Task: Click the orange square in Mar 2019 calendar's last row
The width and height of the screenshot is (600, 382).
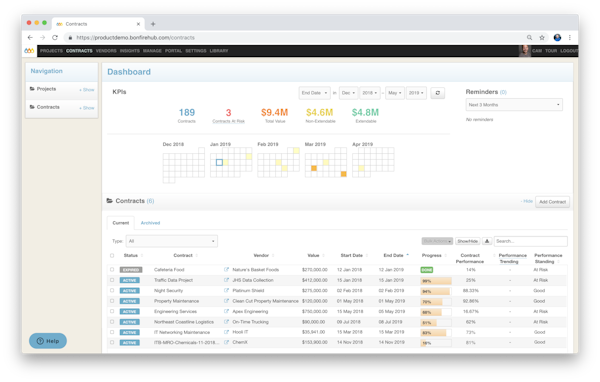Action: [x=344, y=174]
